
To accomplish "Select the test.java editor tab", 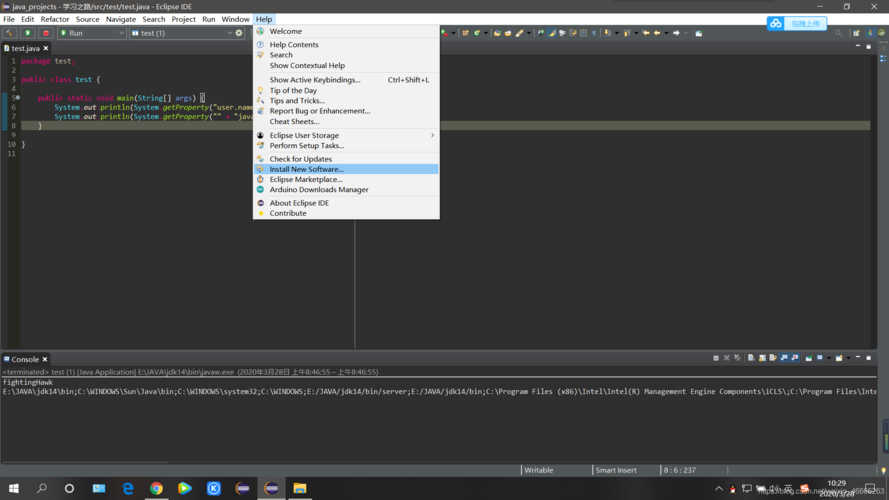I will coord(25,48).
